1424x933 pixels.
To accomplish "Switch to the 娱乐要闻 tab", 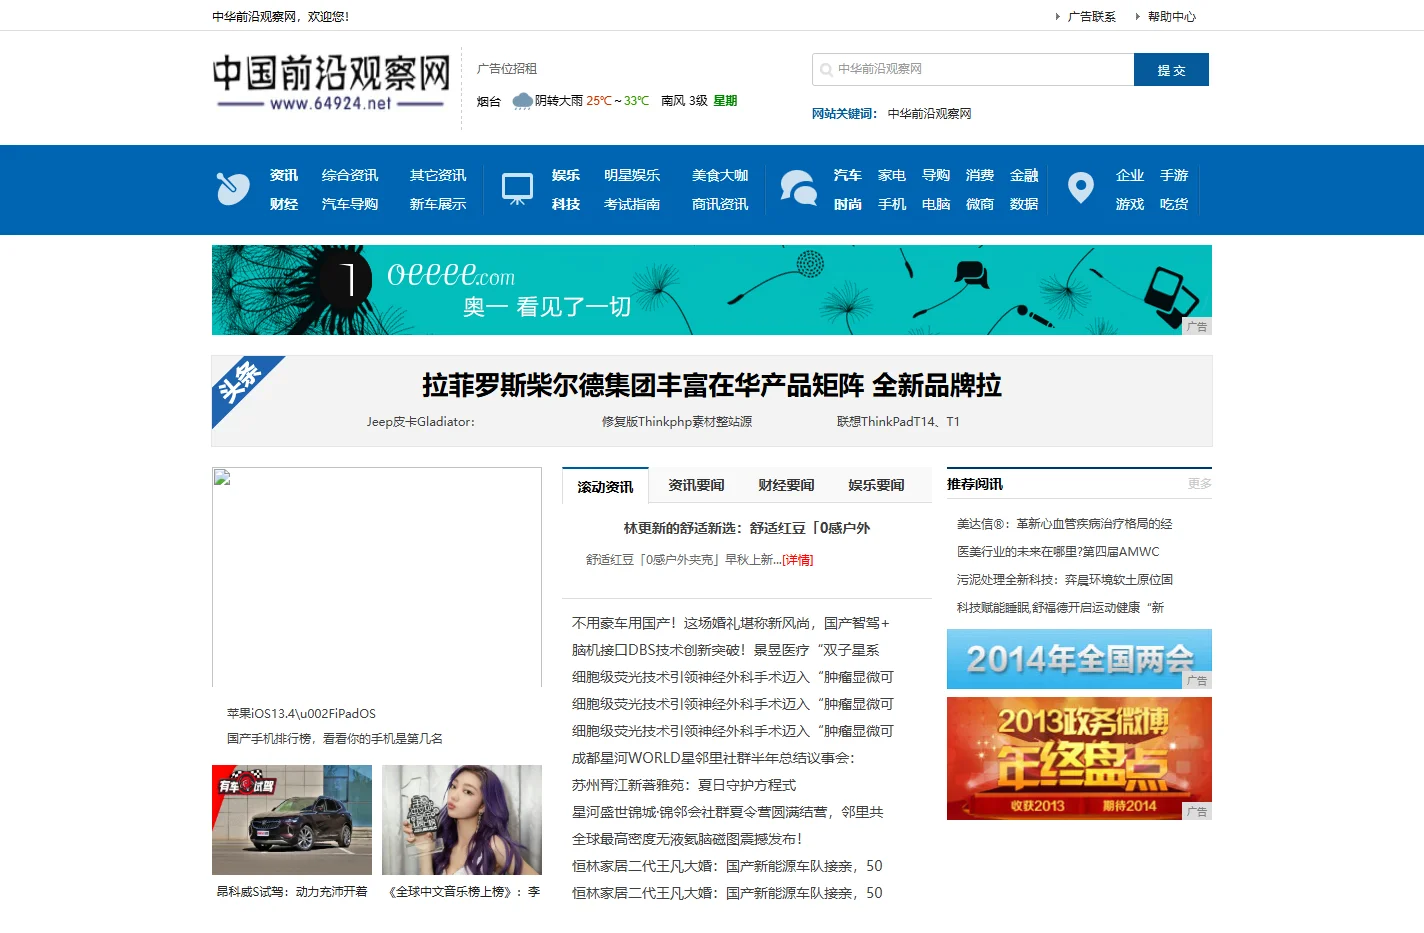I will pyautogui.click(x=876, y=485).
